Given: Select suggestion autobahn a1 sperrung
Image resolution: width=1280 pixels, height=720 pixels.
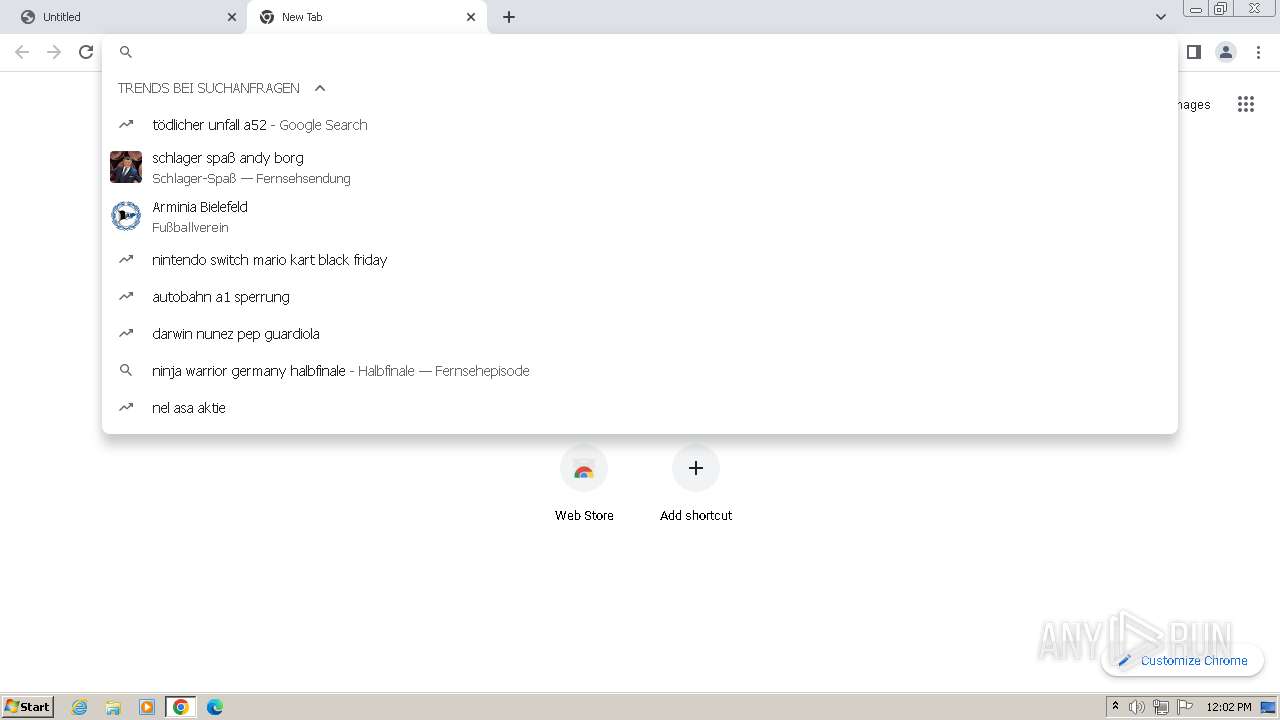Looking at the screenshot, I should 640,297.
